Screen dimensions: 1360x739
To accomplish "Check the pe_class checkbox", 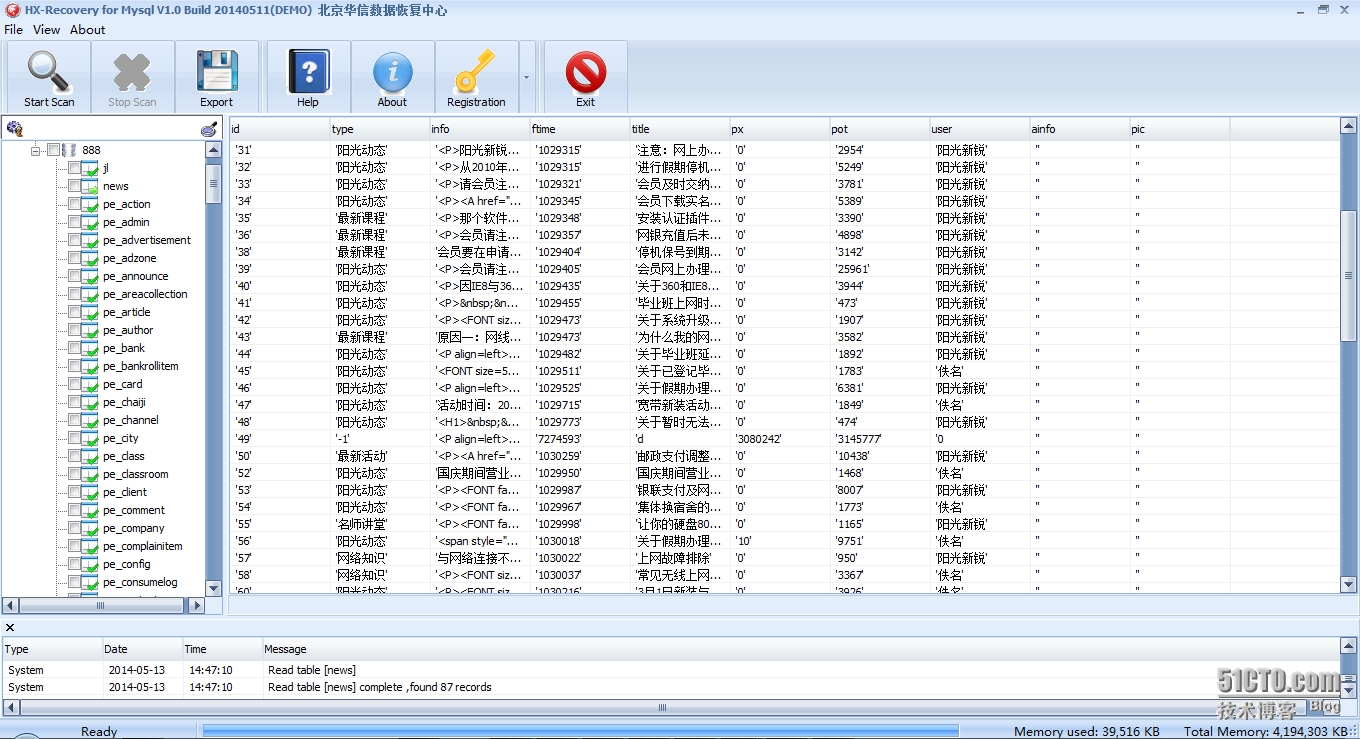I will pyautogui.click(x=74, y=456).
